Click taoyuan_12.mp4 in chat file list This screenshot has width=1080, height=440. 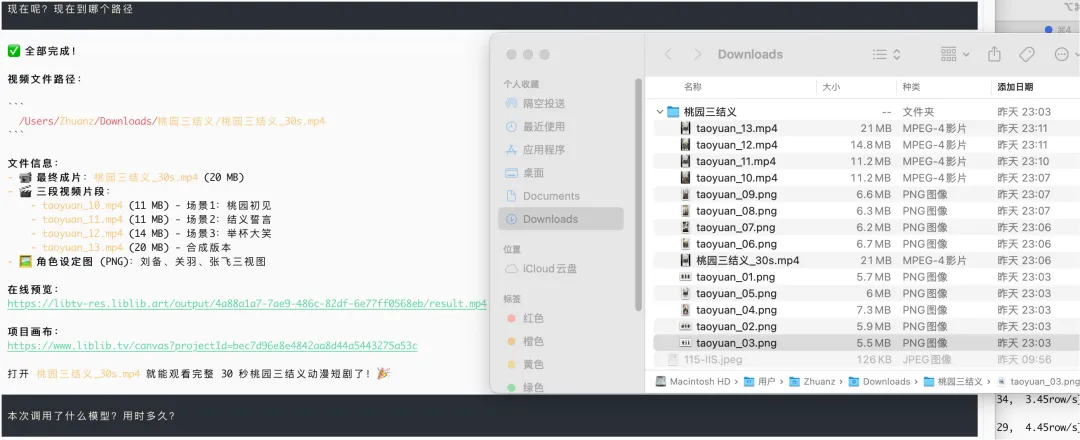[x=83, y=233]
